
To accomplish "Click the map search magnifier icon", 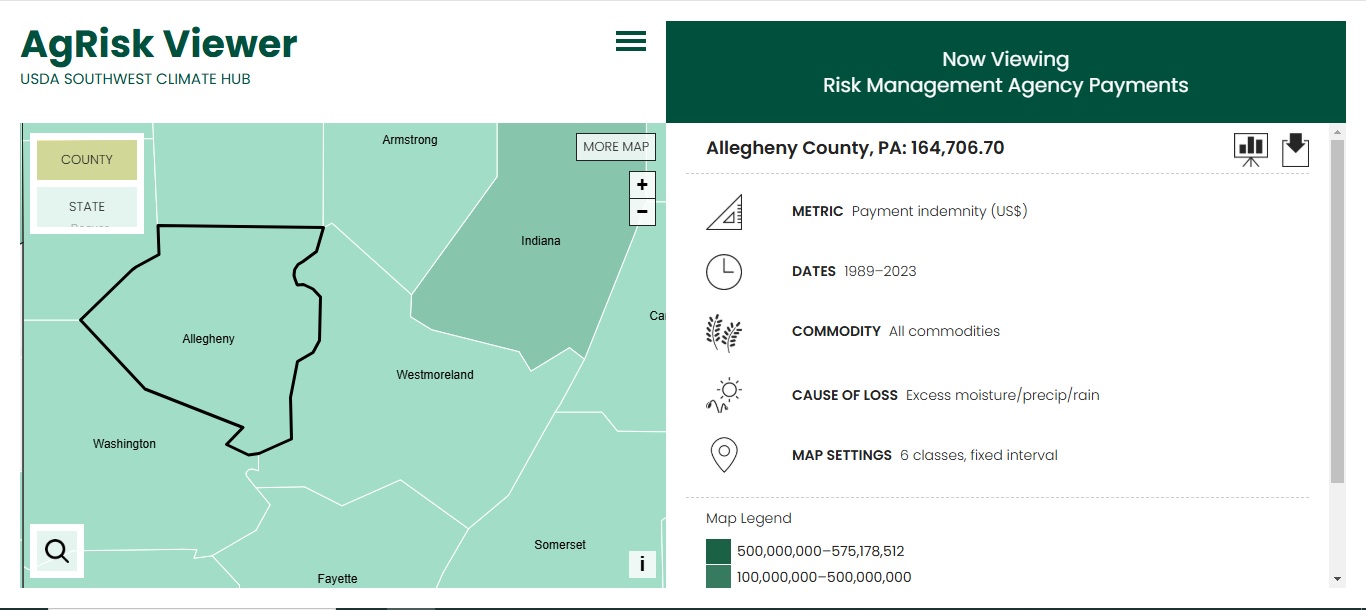I will click(x=57, y=551).
